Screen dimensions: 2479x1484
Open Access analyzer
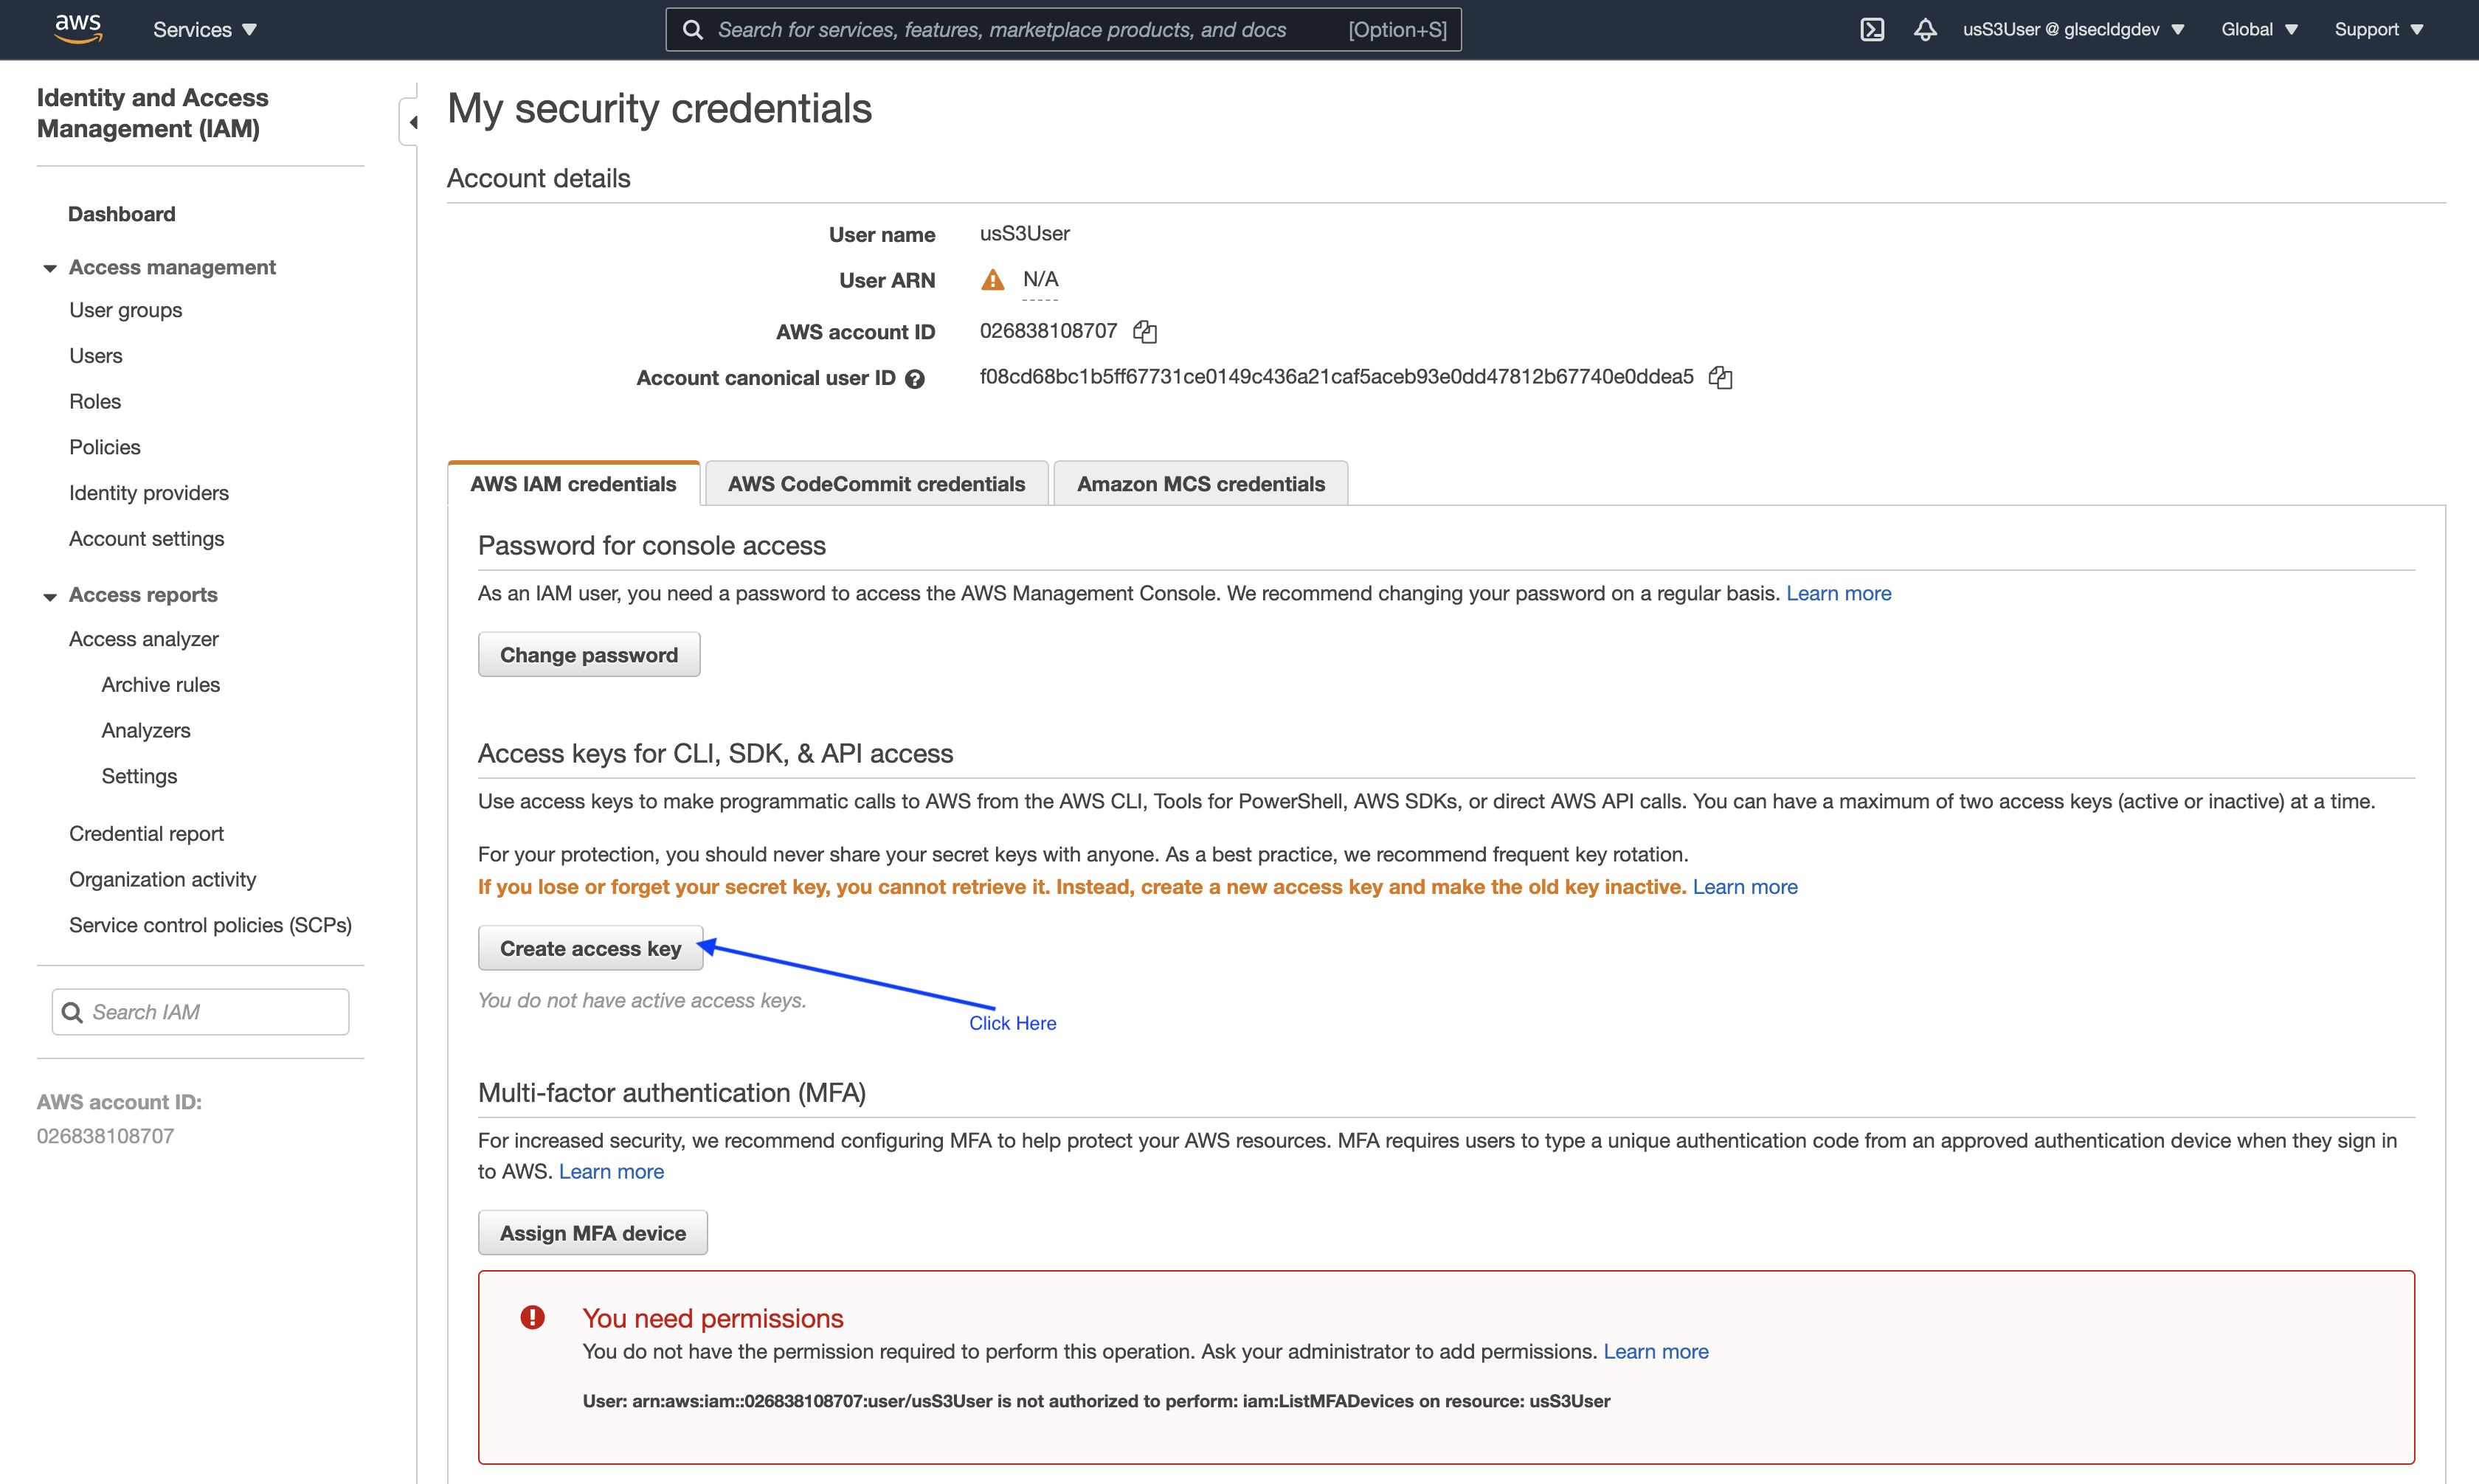pos(143,639)
